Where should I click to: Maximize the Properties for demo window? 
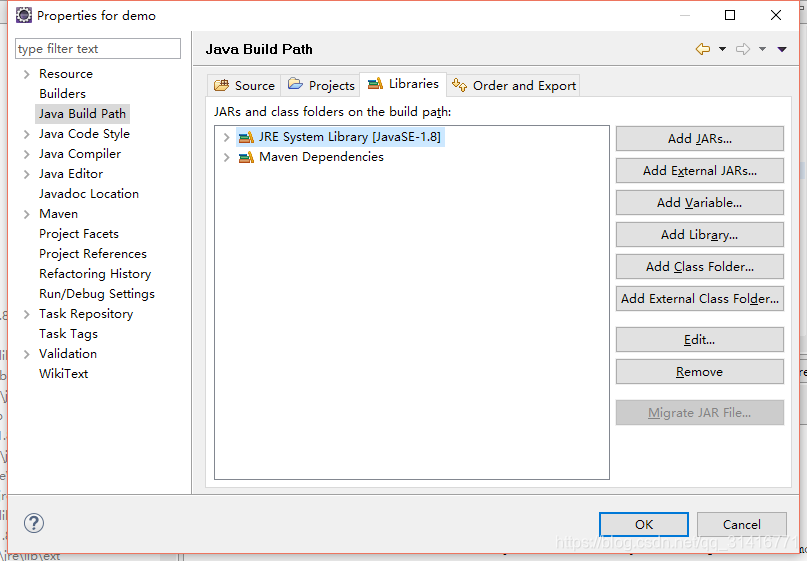point(730,15)
